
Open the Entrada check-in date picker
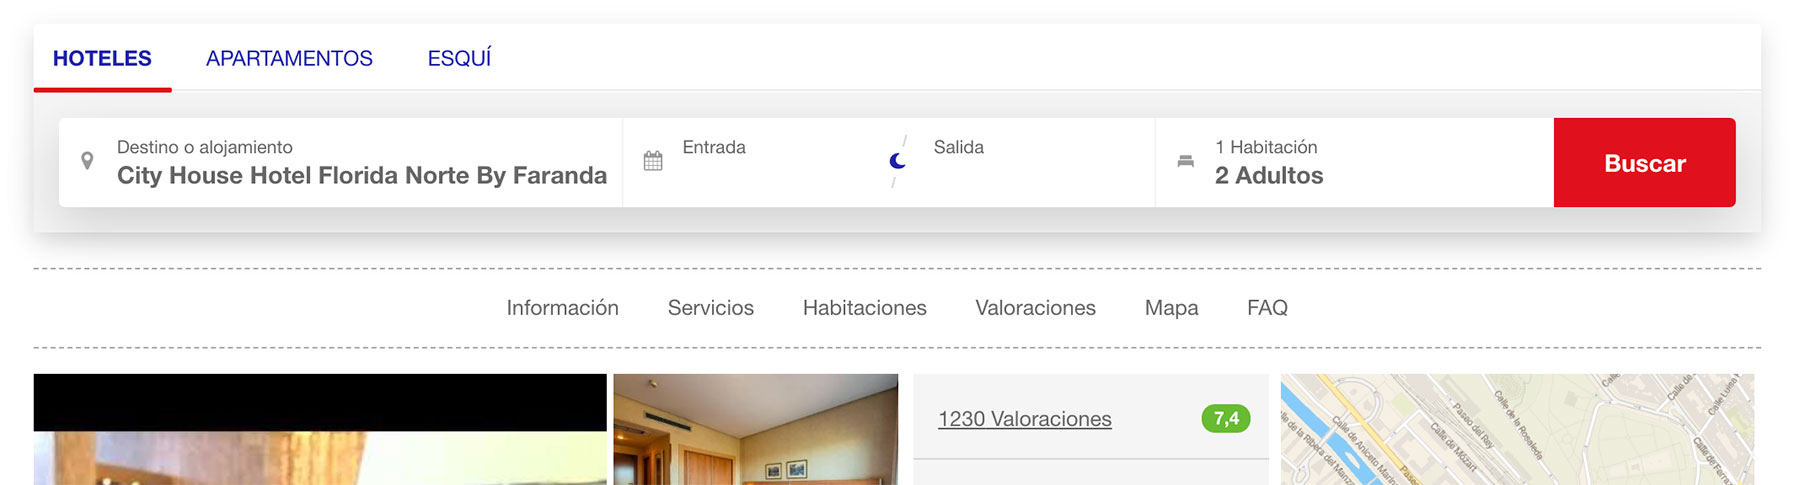tap(755, 162)
